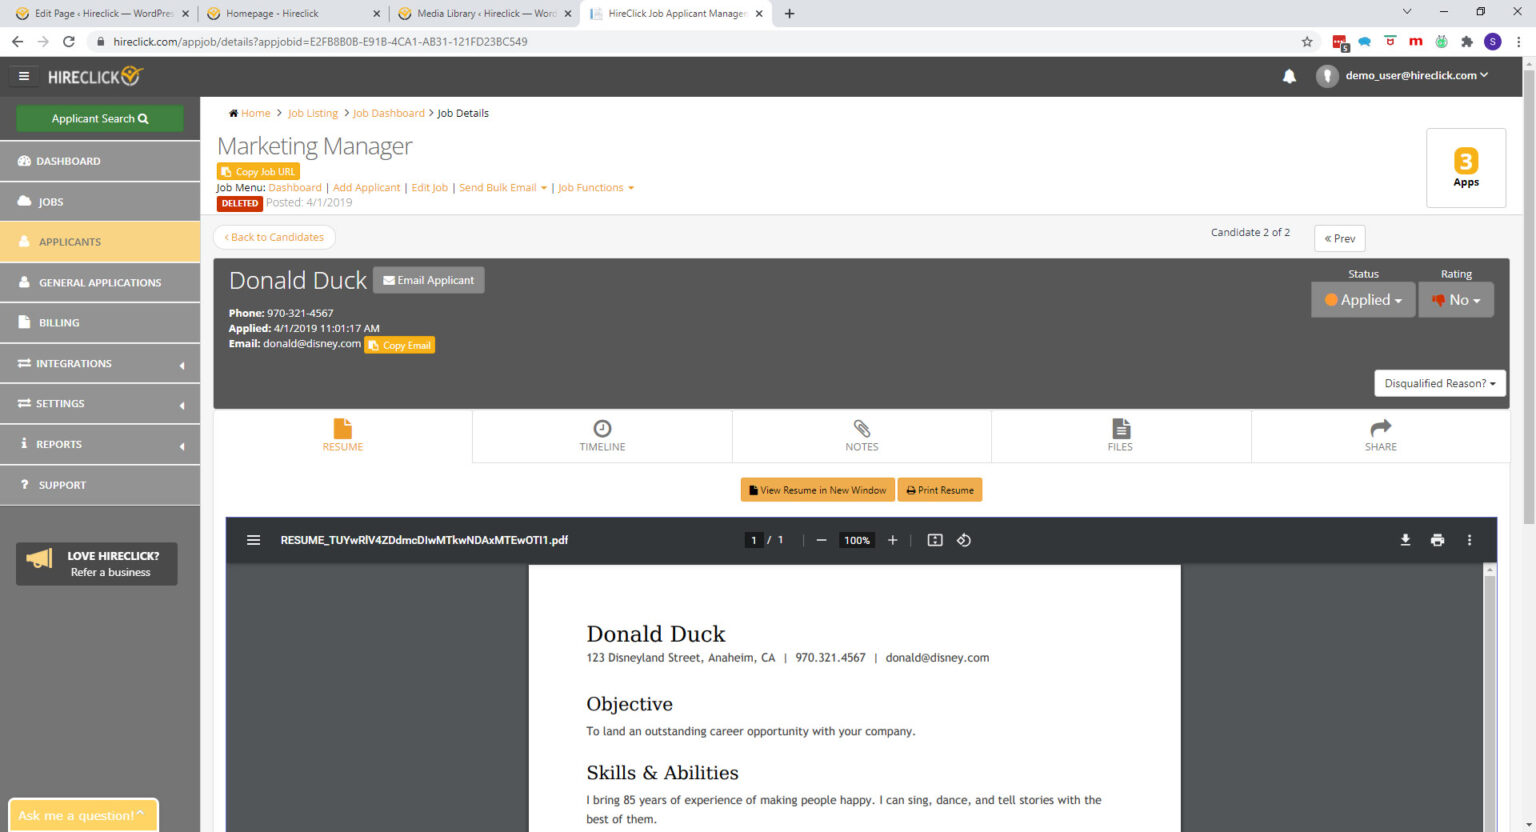1536x832 pixels.
Task: Click View Resume in New Window
Action: pos(817,489)
